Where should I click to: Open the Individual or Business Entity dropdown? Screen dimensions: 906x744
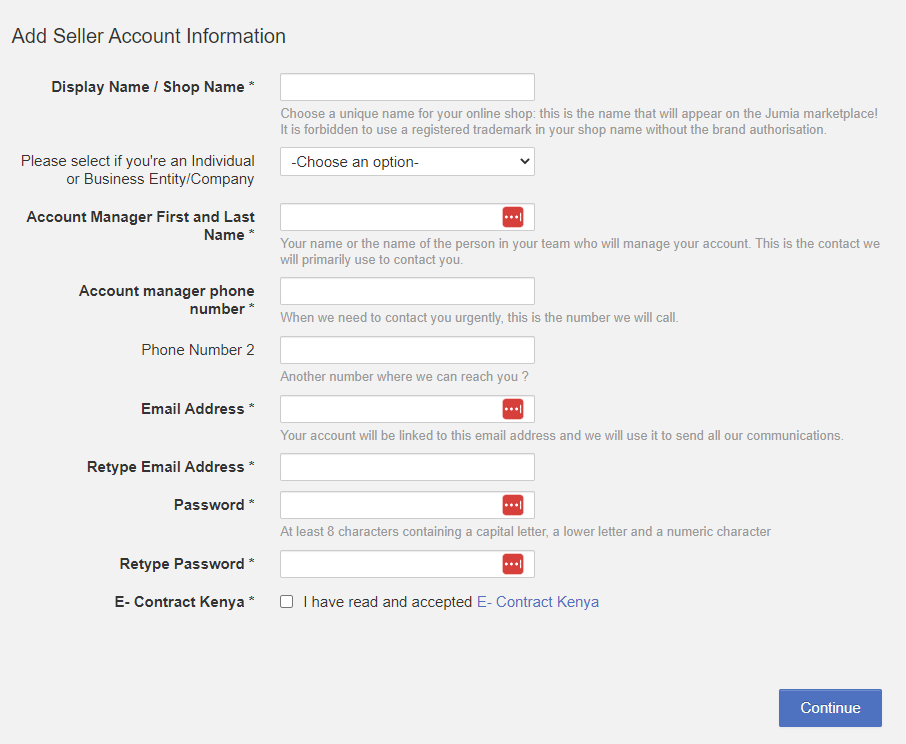coord(407,162)
